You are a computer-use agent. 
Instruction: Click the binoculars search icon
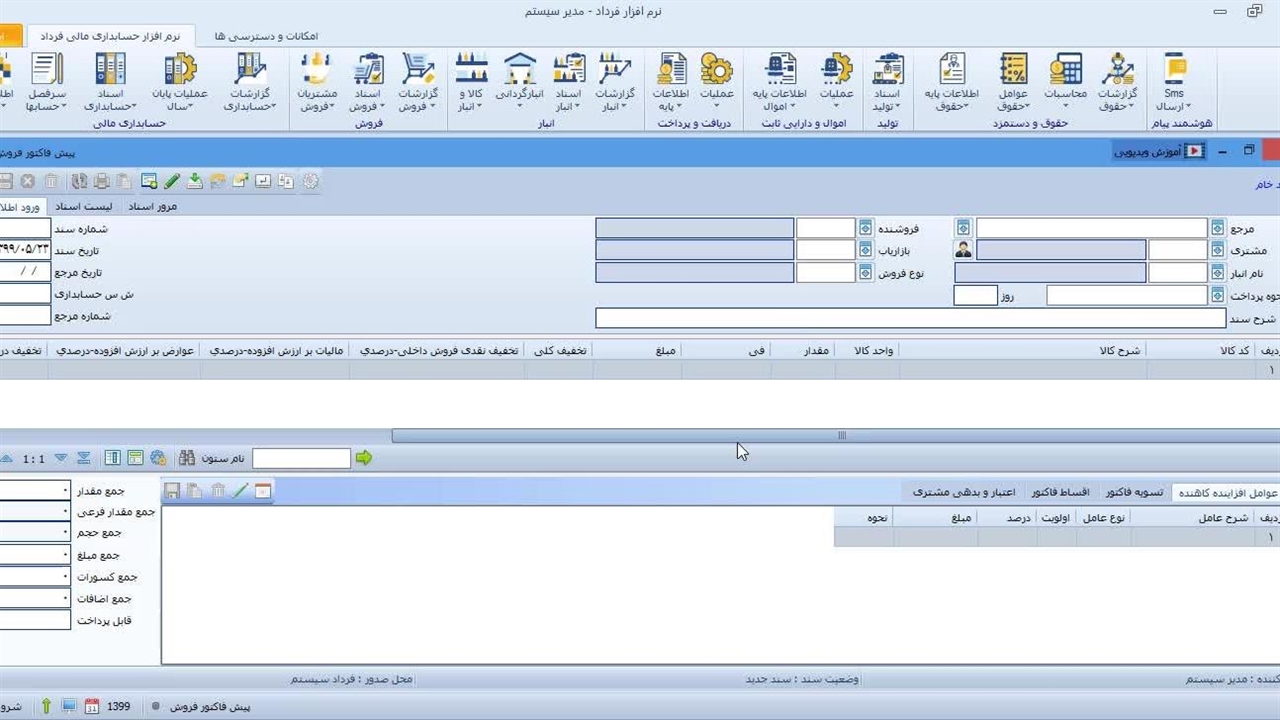pos(187,458)
